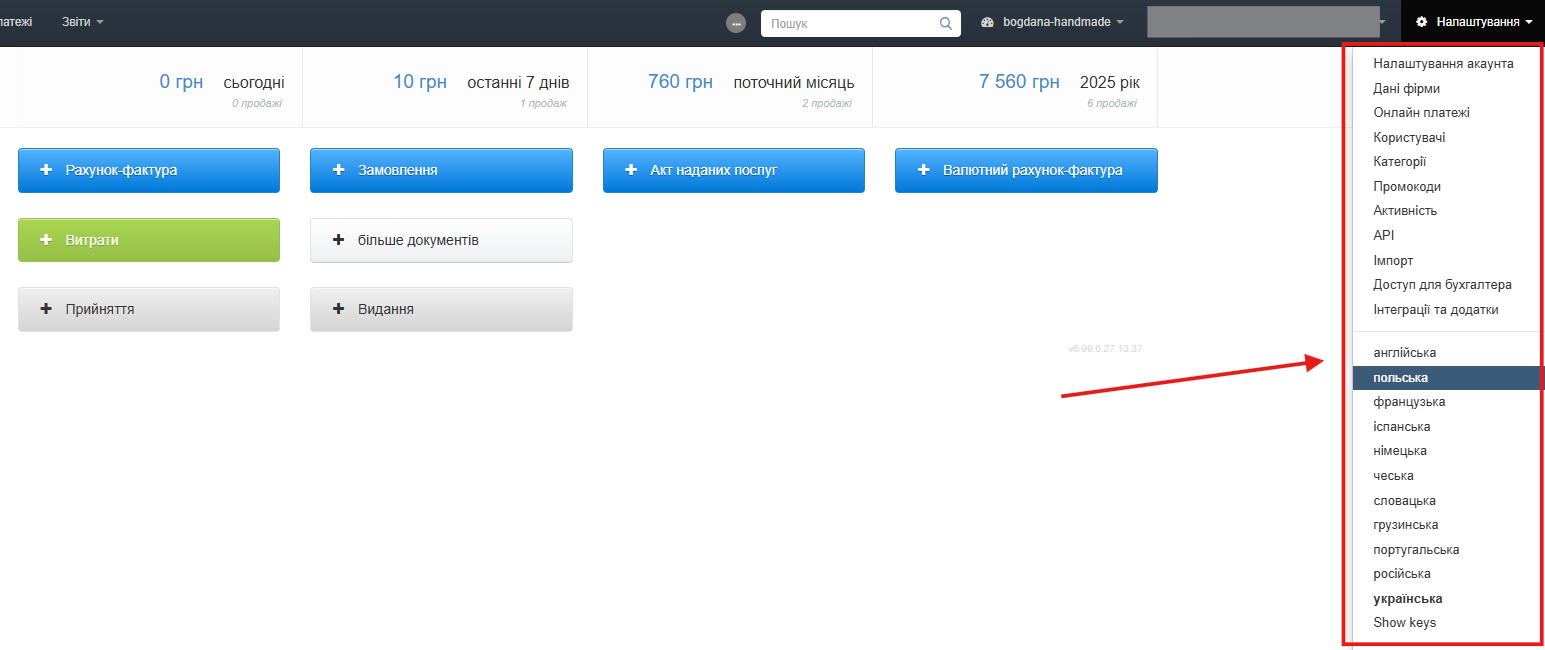Click the round ellipsis icon in top bar
Viewport: 1545px width, 650px height.
(736, 23)
